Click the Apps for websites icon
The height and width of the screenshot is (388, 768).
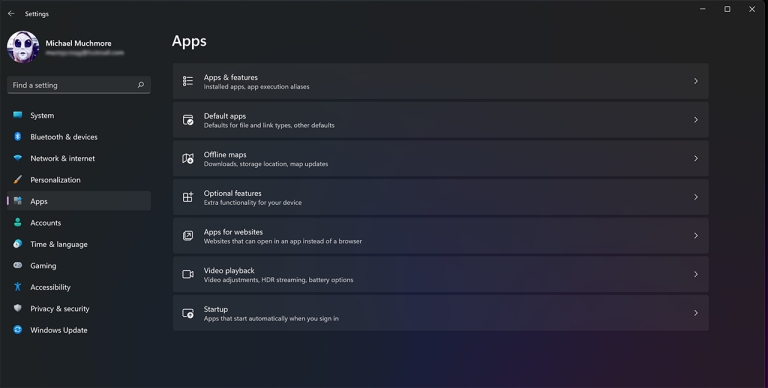(188, 236)
